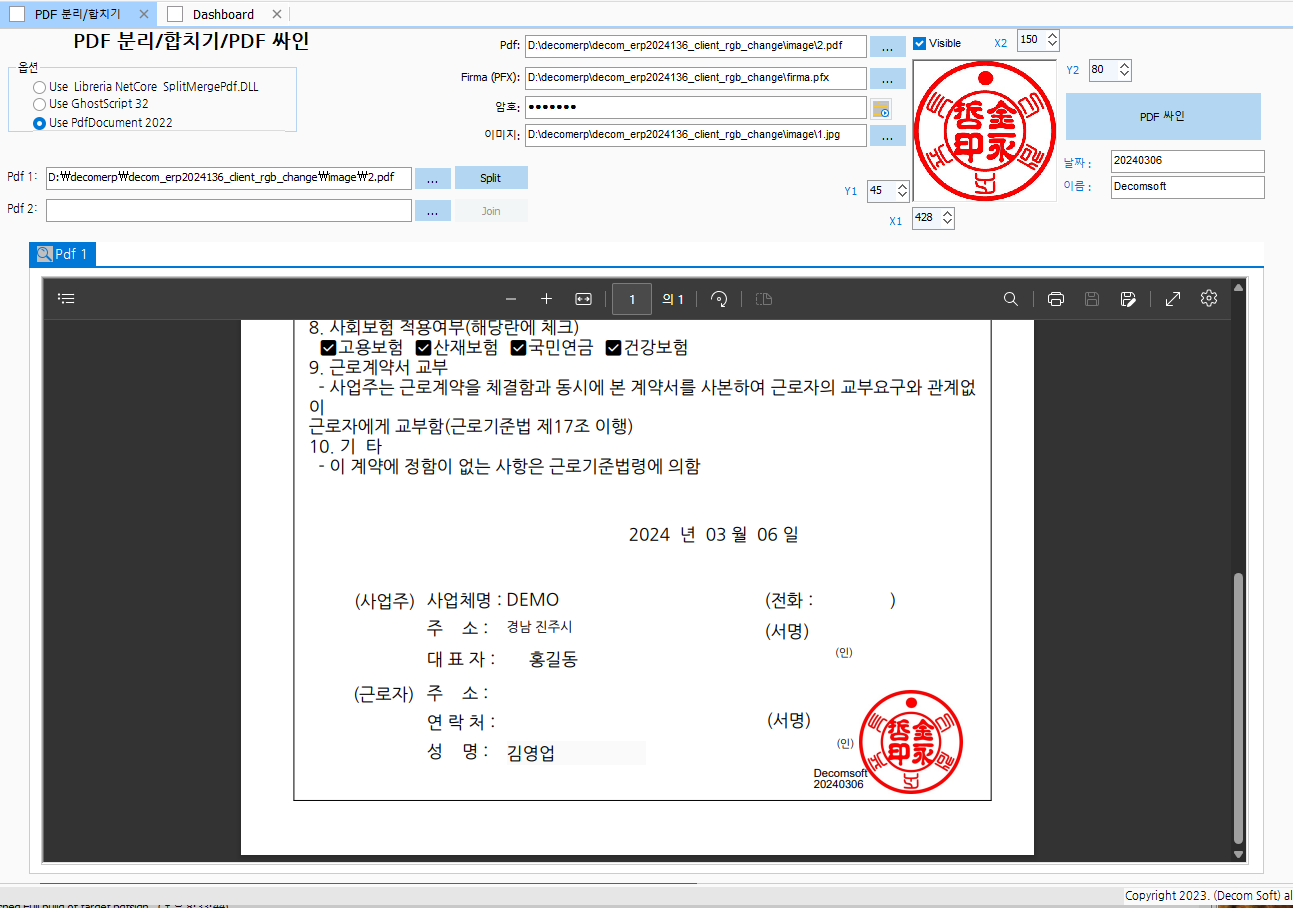Select Use GhostScript 32 option
Viewport: 1293px width, 908px height.
[91, 104]
